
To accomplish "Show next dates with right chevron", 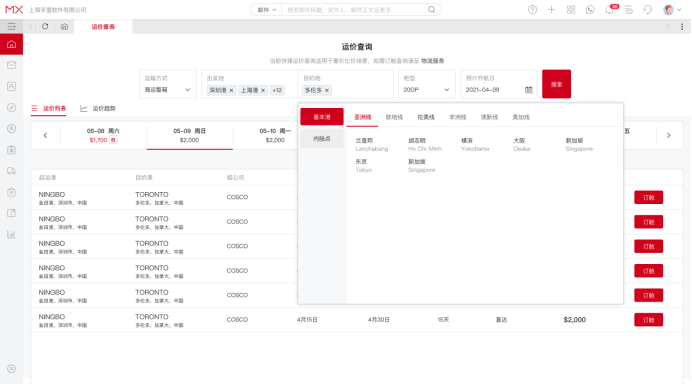I will [669, 136].
